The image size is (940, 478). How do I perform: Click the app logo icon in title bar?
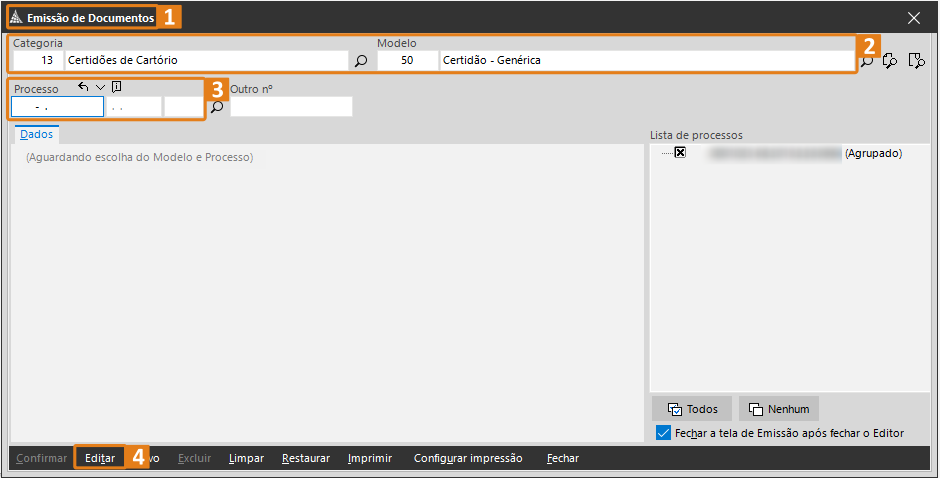tap(17, 18)
